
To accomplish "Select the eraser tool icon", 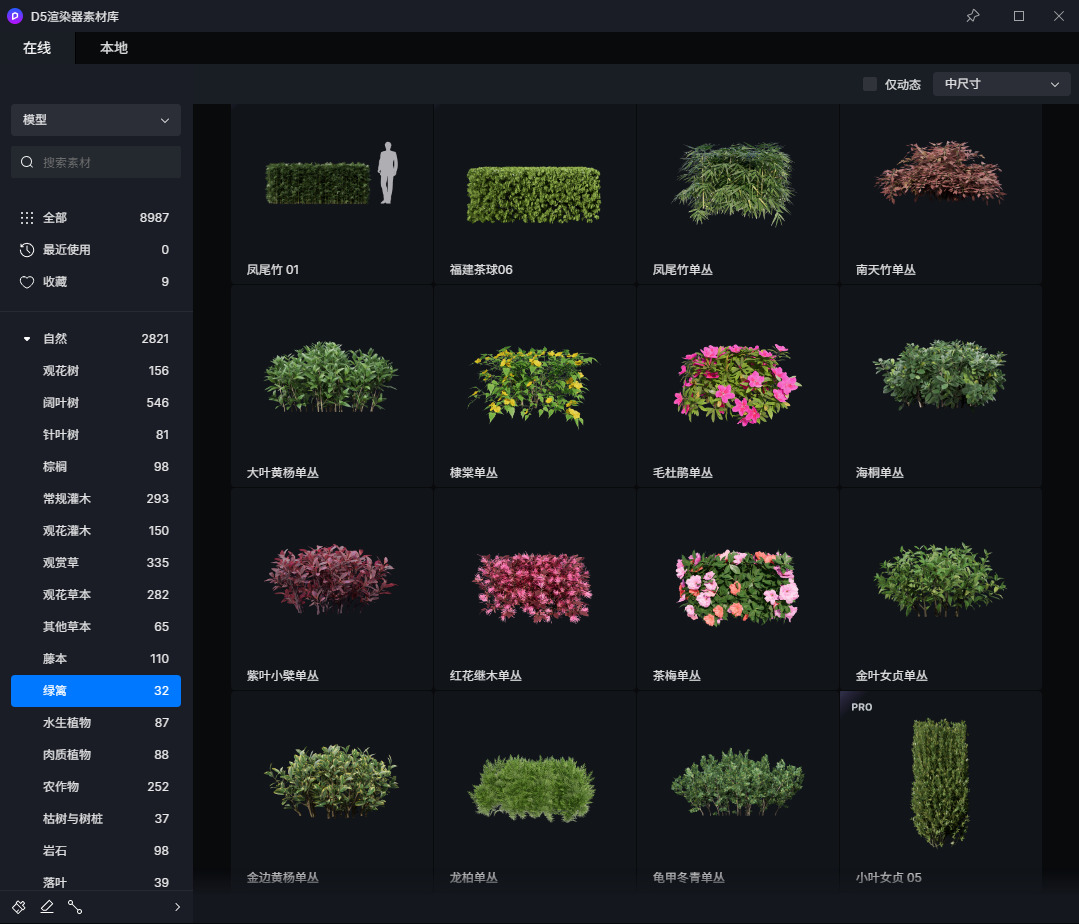I will point(47,907).
